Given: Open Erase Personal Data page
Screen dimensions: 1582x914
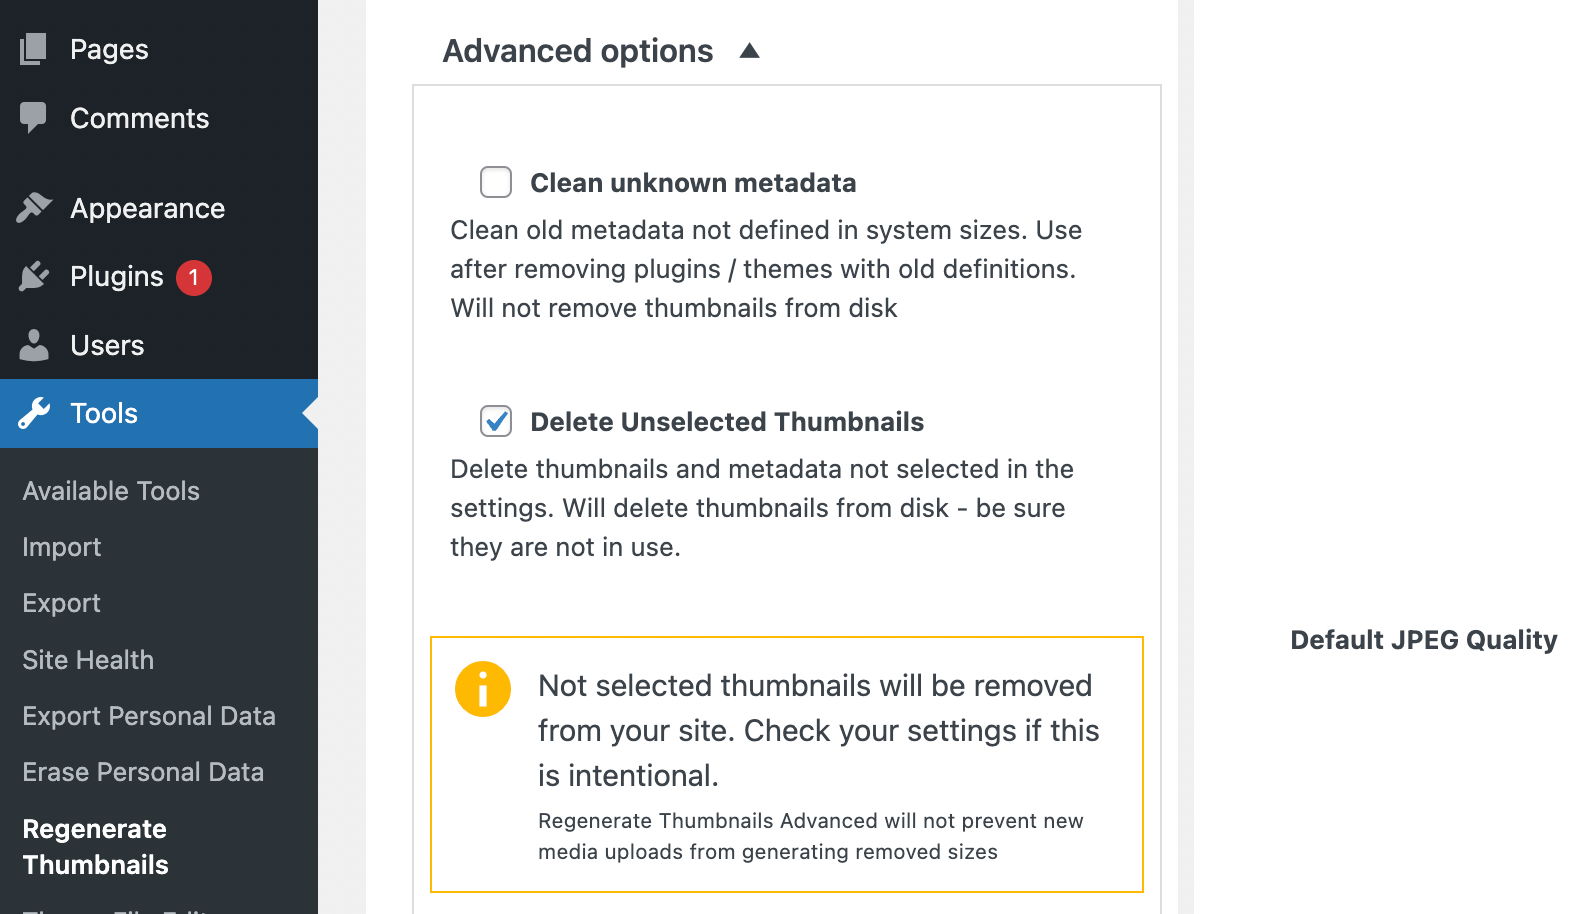Looking at the screenshot, I should click(143, 772).
